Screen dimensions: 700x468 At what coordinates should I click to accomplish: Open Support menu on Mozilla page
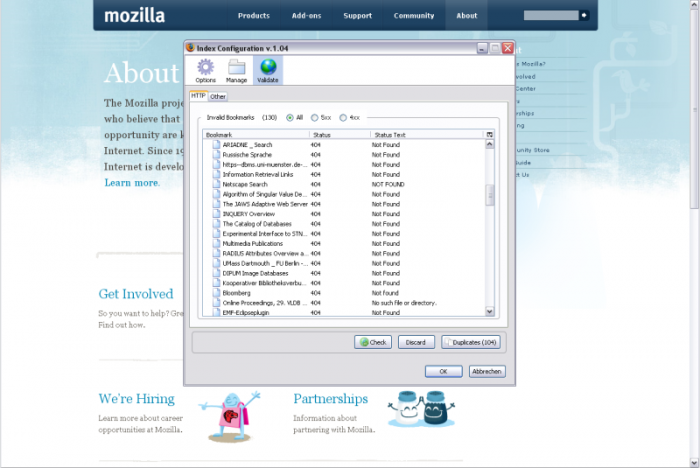click(357, 16)
